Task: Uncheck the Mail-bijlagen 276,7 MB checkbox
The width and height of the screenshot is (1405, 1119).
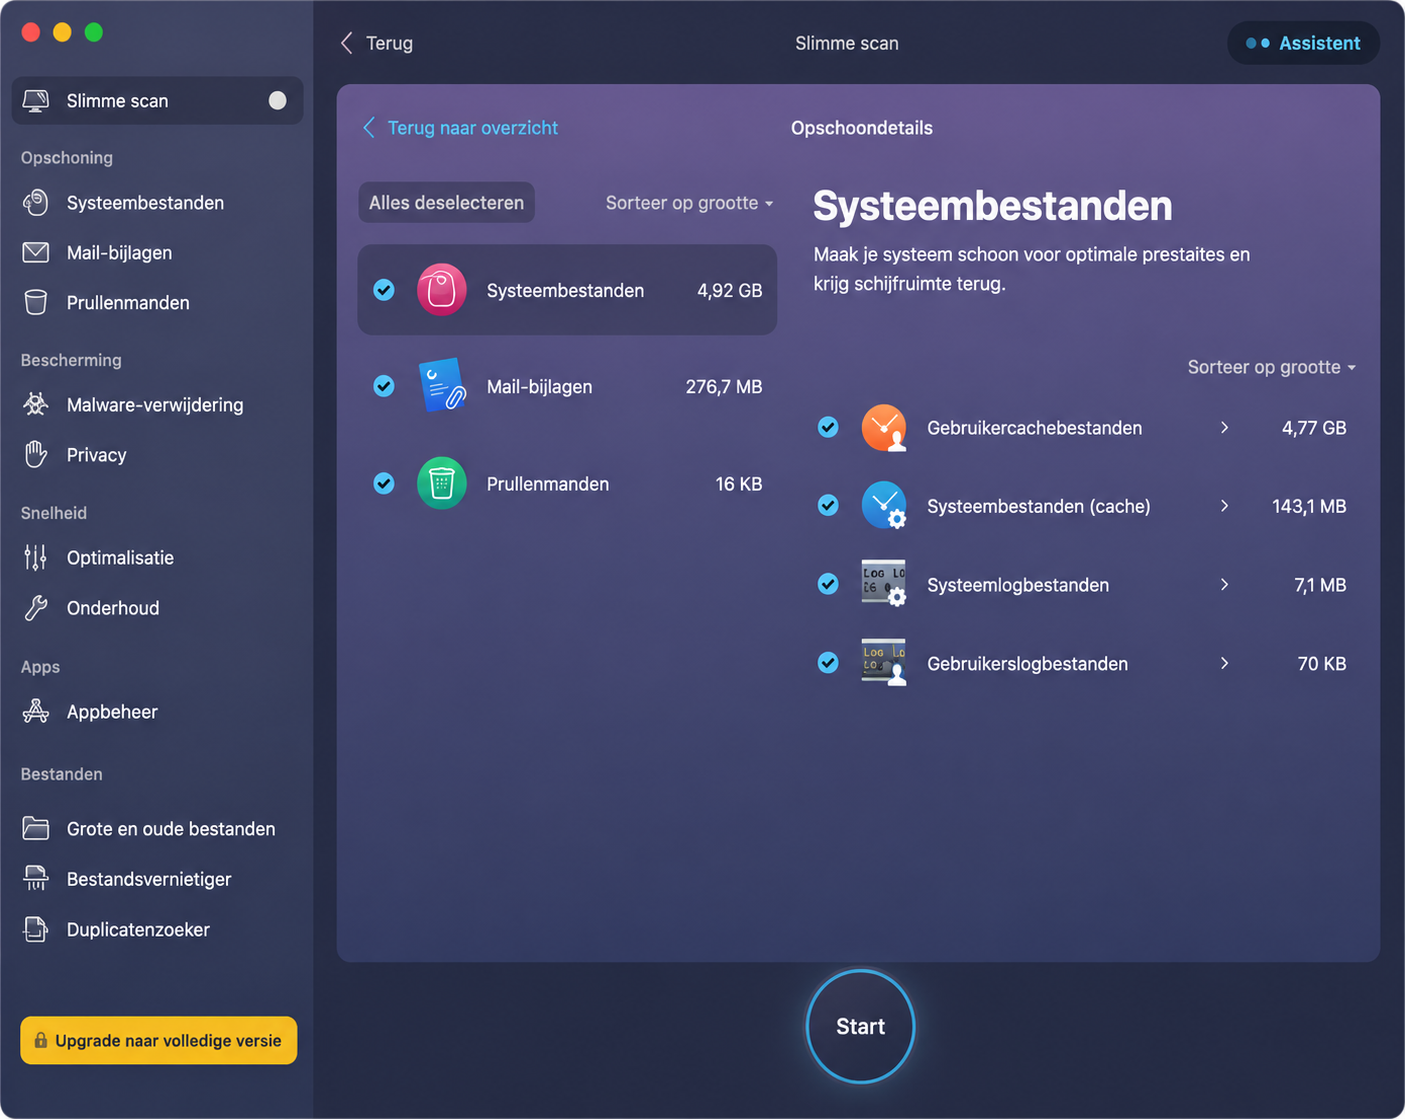Action: click(384, 386)
